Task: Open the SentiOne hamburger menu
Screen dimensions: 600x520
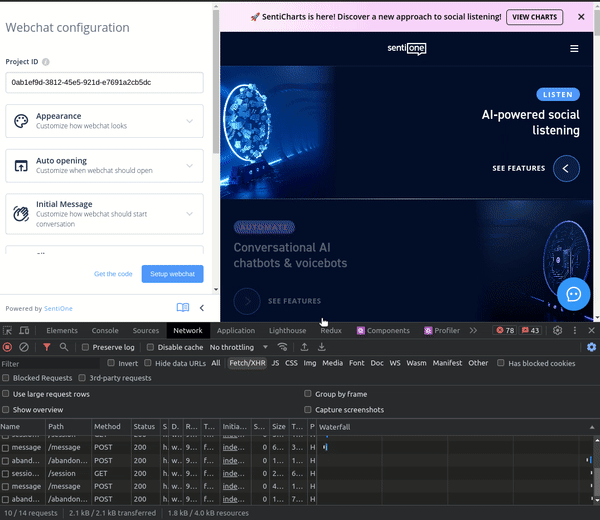Action: (x=574, y=49)
